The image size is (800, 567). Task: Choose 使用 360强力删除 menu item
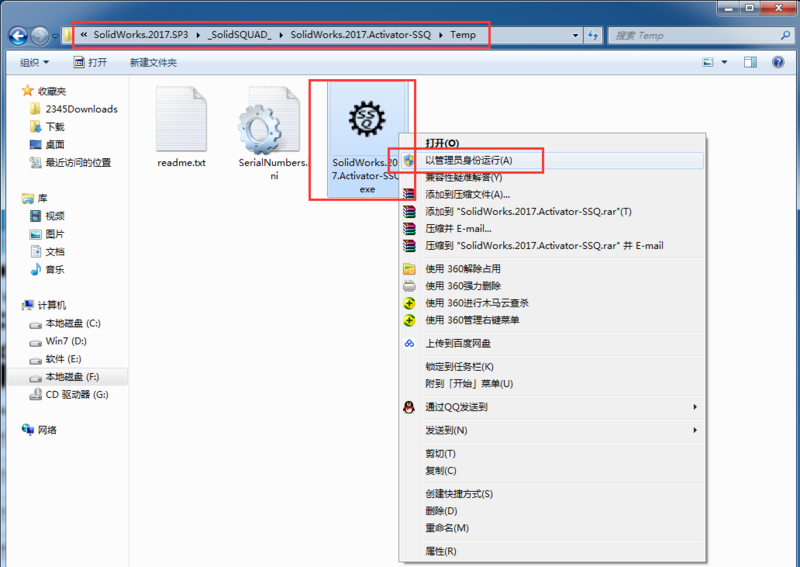pyautogui.click(x=552, y=286)
